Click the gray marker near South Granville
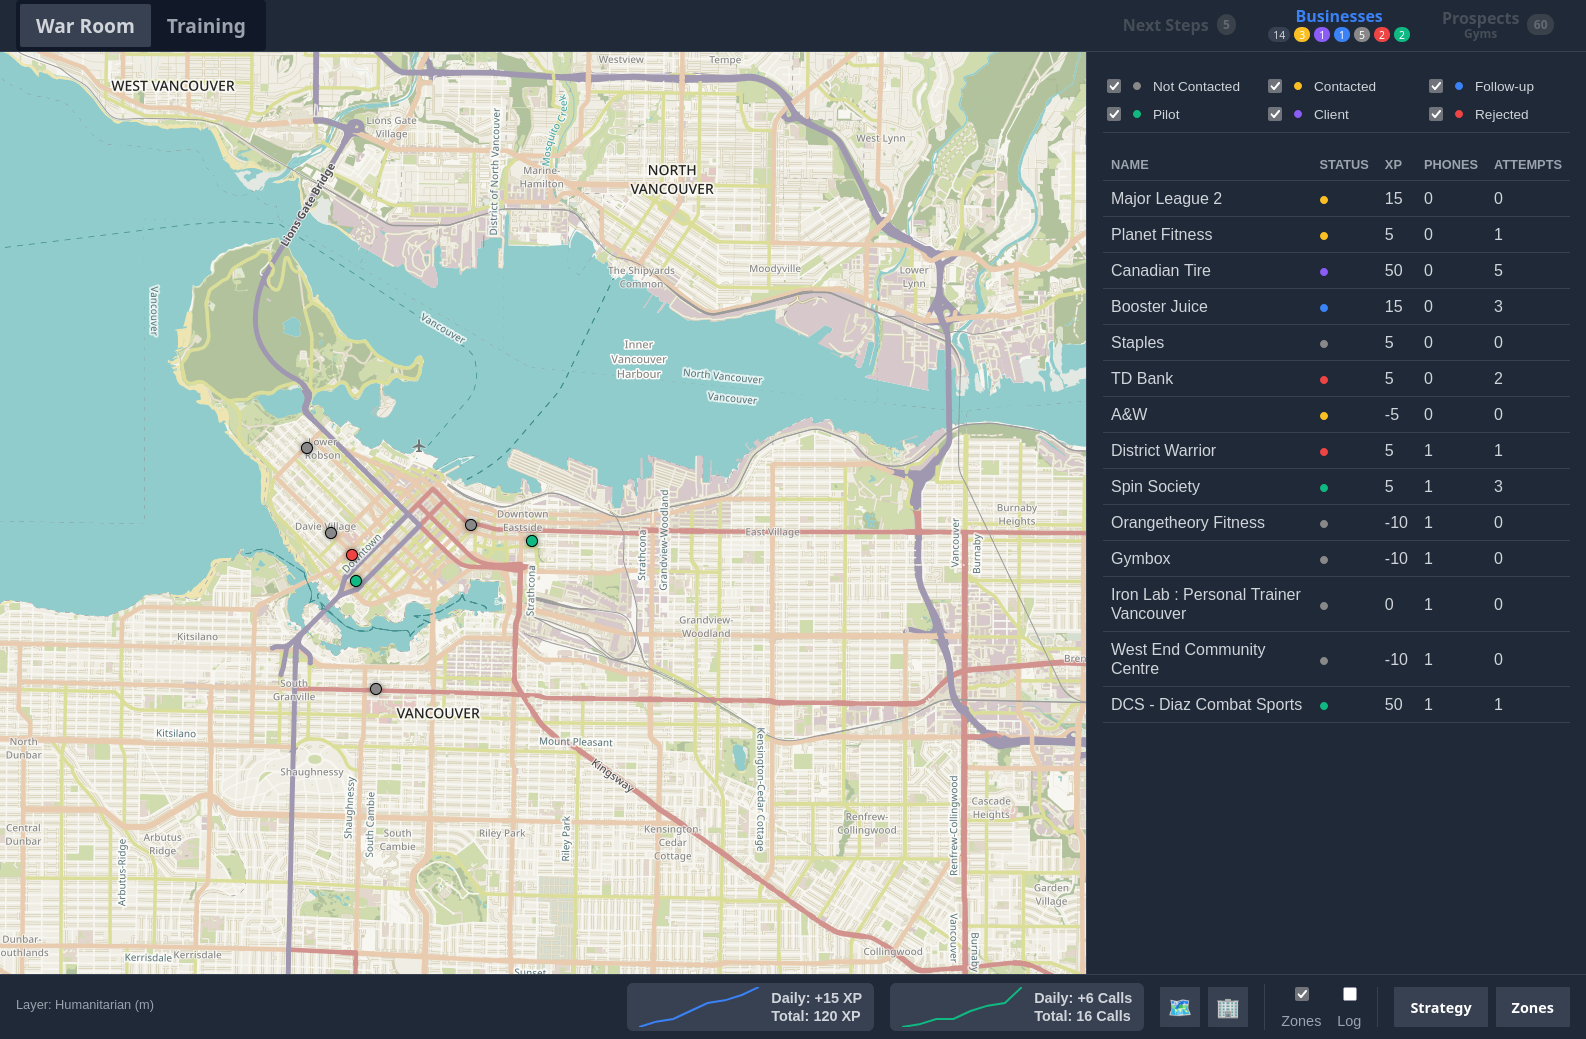1586x1039 pixels. point(376,689)
